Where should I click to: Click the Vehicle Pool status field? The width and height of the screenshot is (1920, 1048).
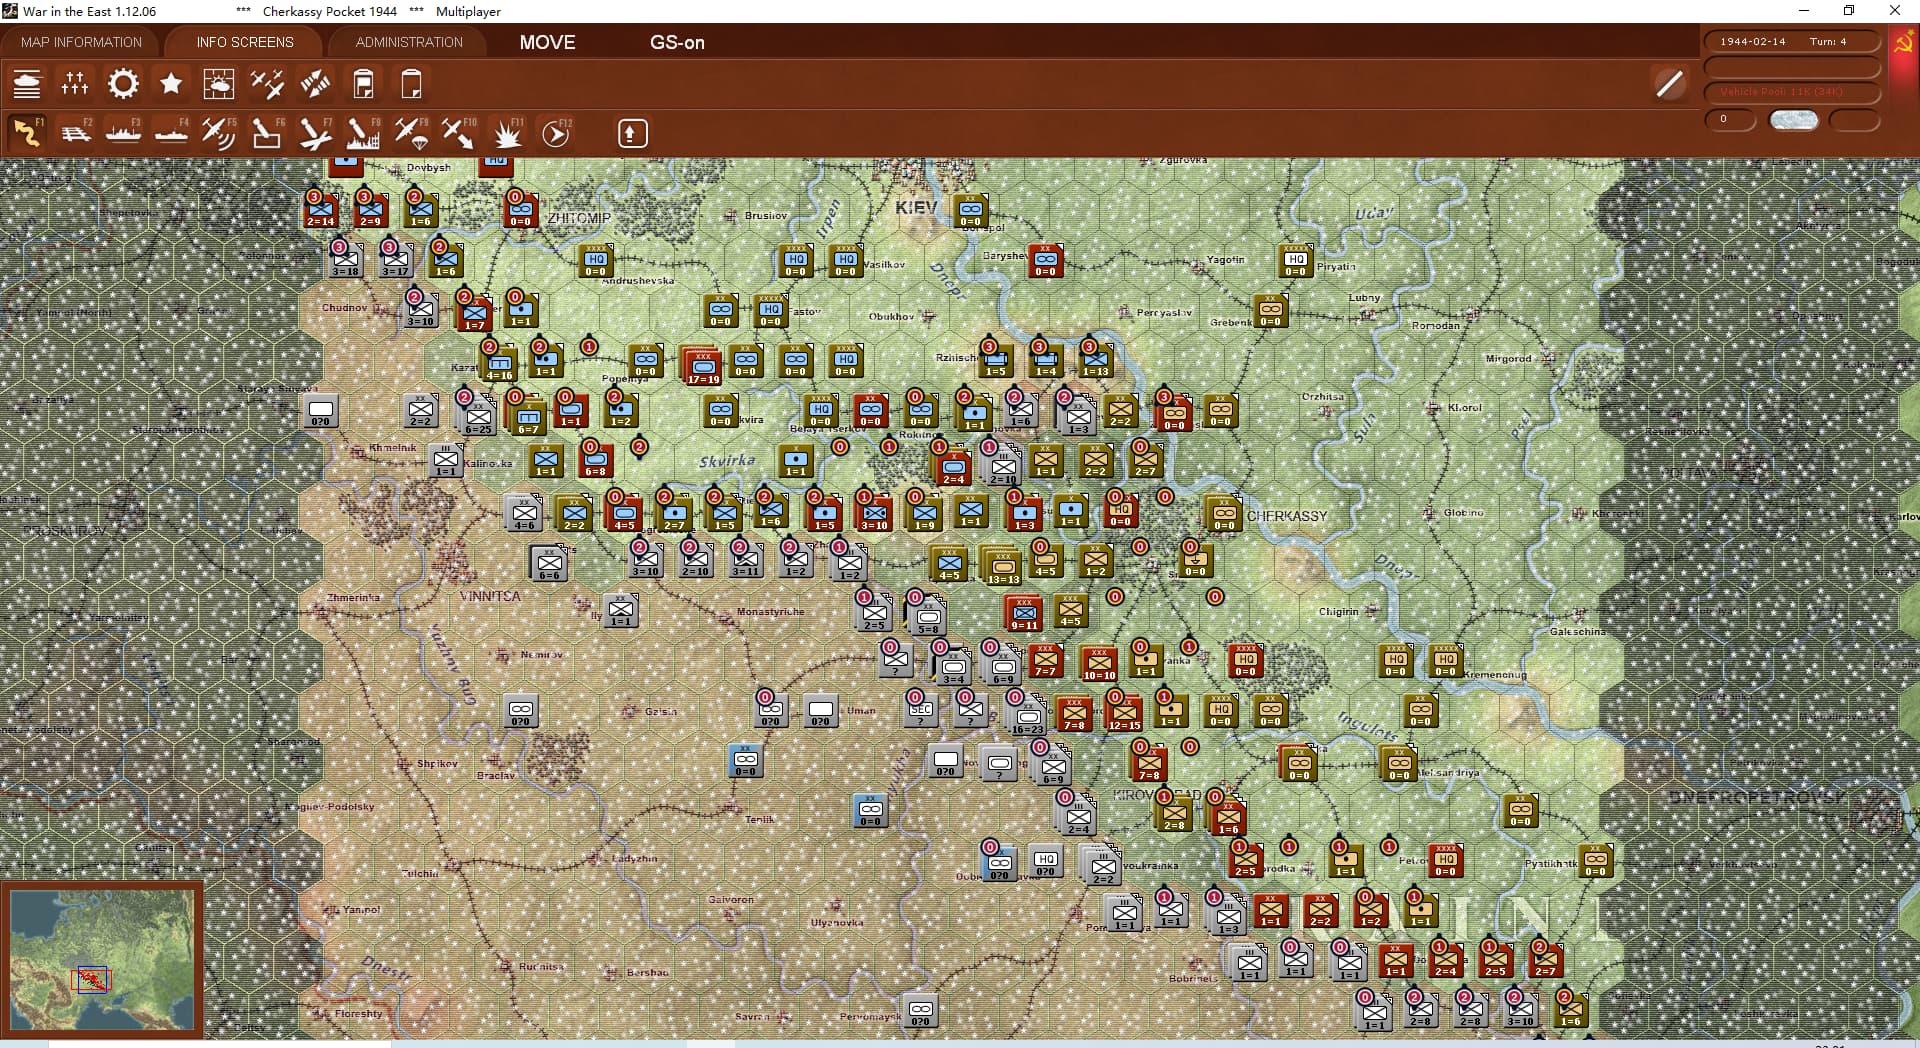[1791, 92]
